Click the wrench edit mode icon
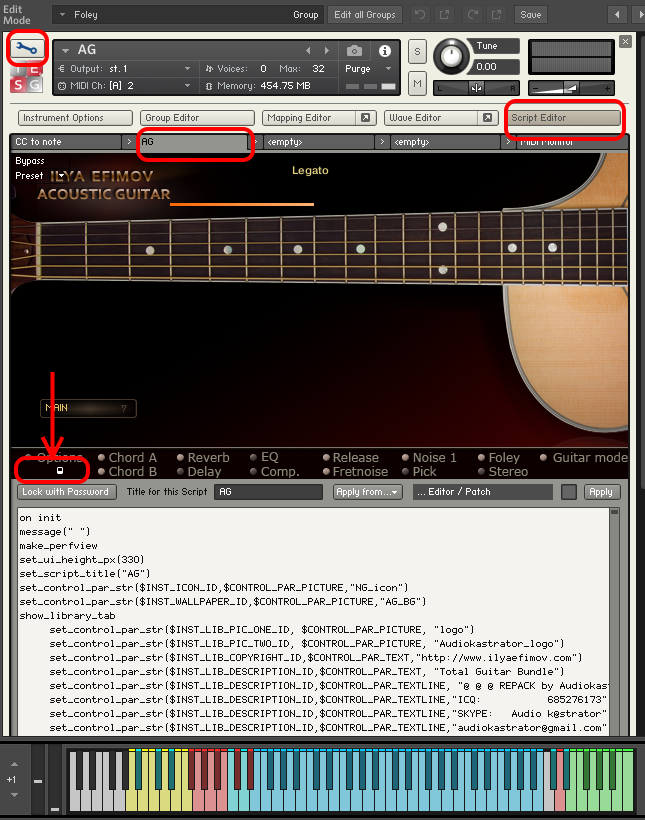The image size is (645, 820). point(27,49)
